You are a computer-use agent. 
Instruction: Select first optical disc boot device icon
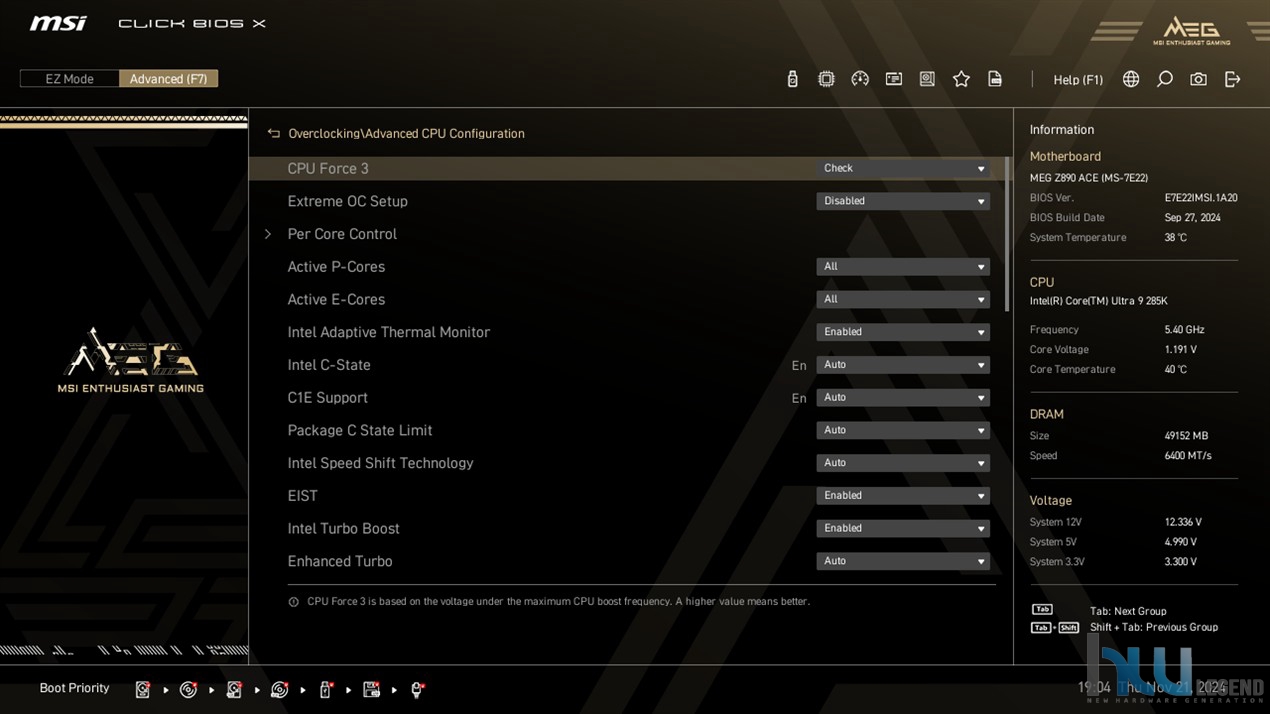pyautogui.click(x=188, y=689)
